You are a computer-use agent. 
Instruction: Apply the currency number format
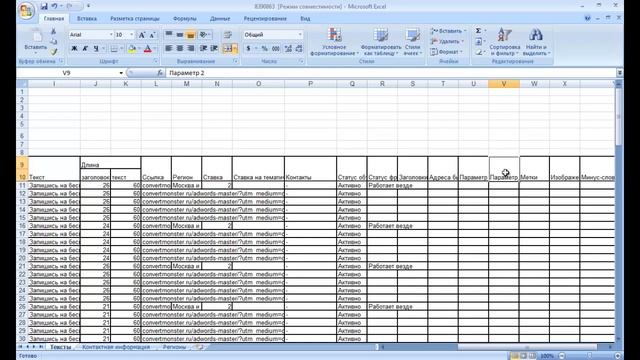point(248,49)
